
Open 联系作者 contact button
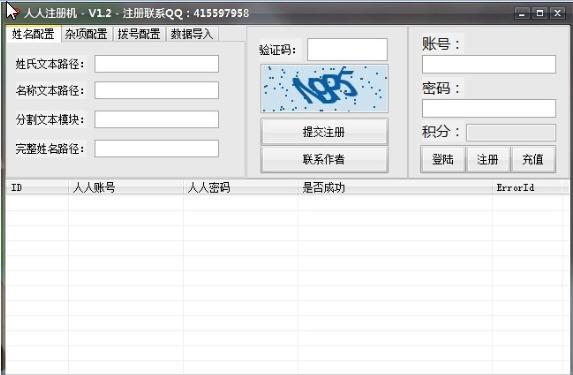325,159
